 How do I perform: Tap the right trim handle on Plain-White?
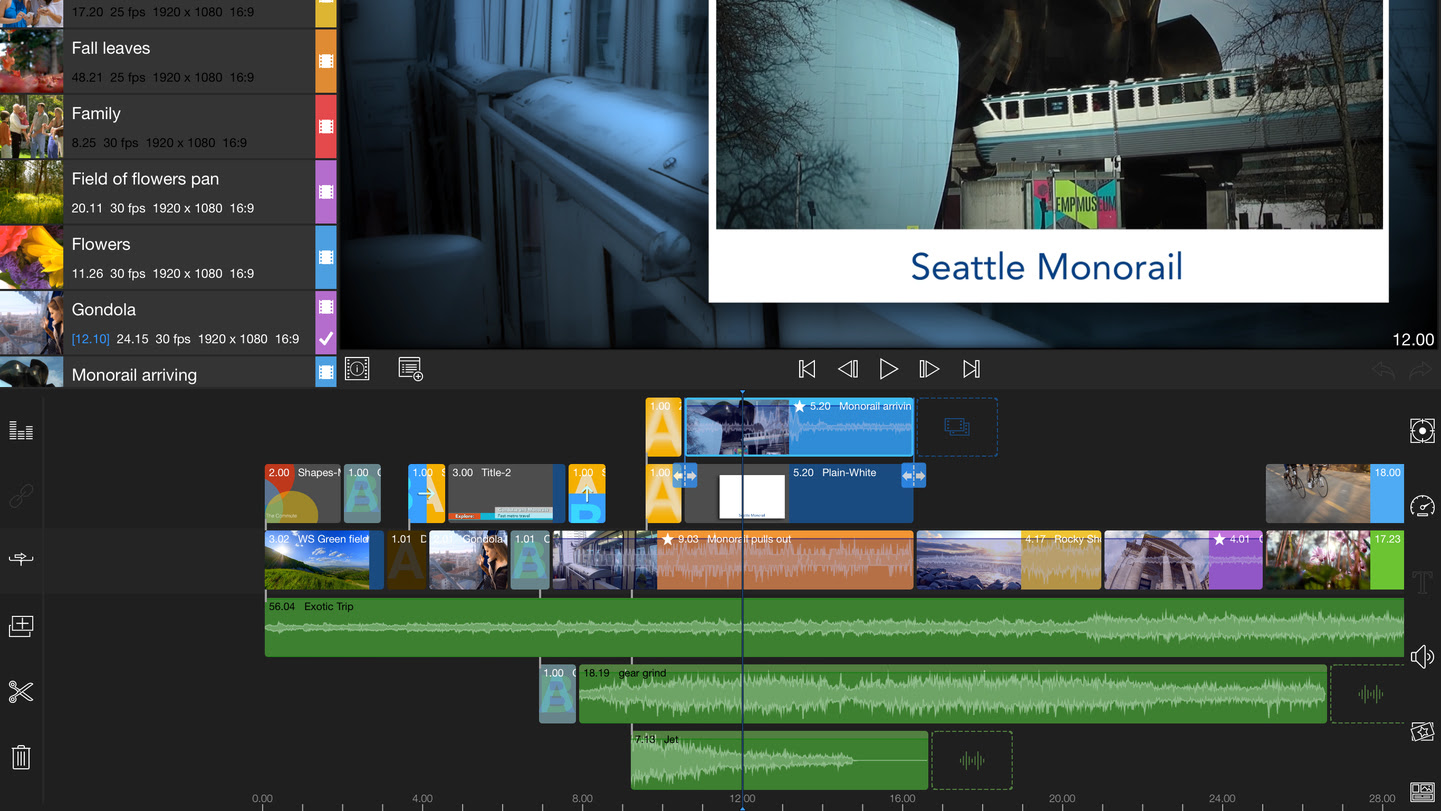(x=914, y=477)
